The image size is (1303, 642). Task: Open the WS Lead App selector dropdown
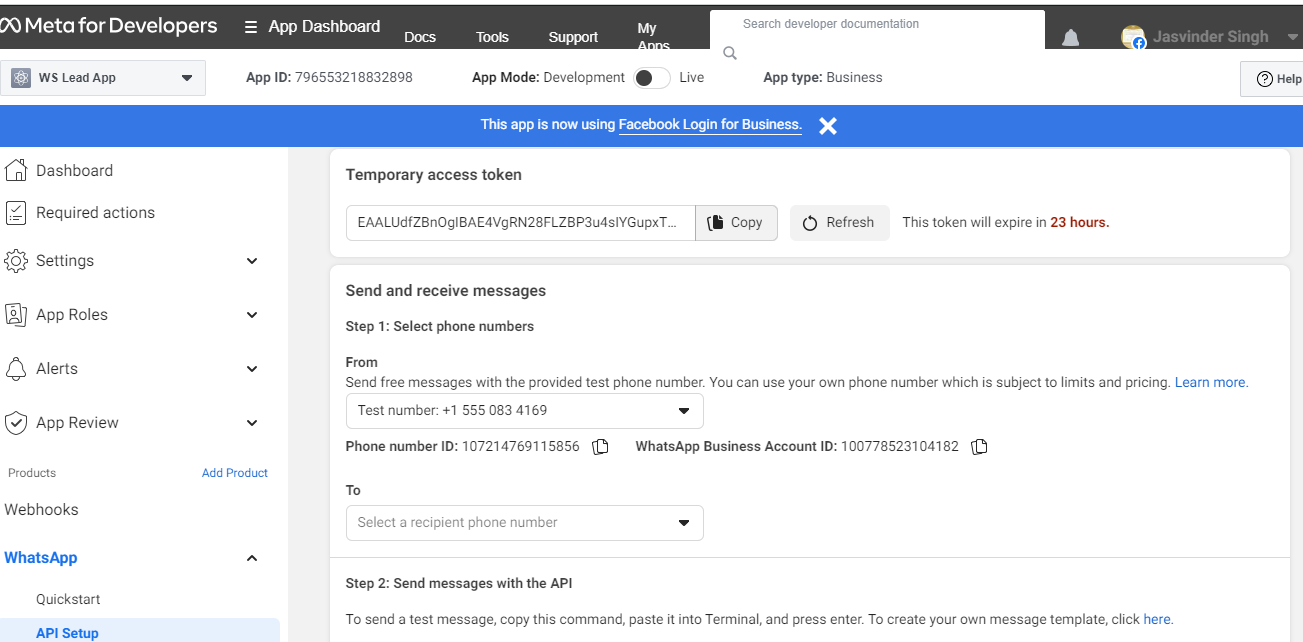[103, 78]
